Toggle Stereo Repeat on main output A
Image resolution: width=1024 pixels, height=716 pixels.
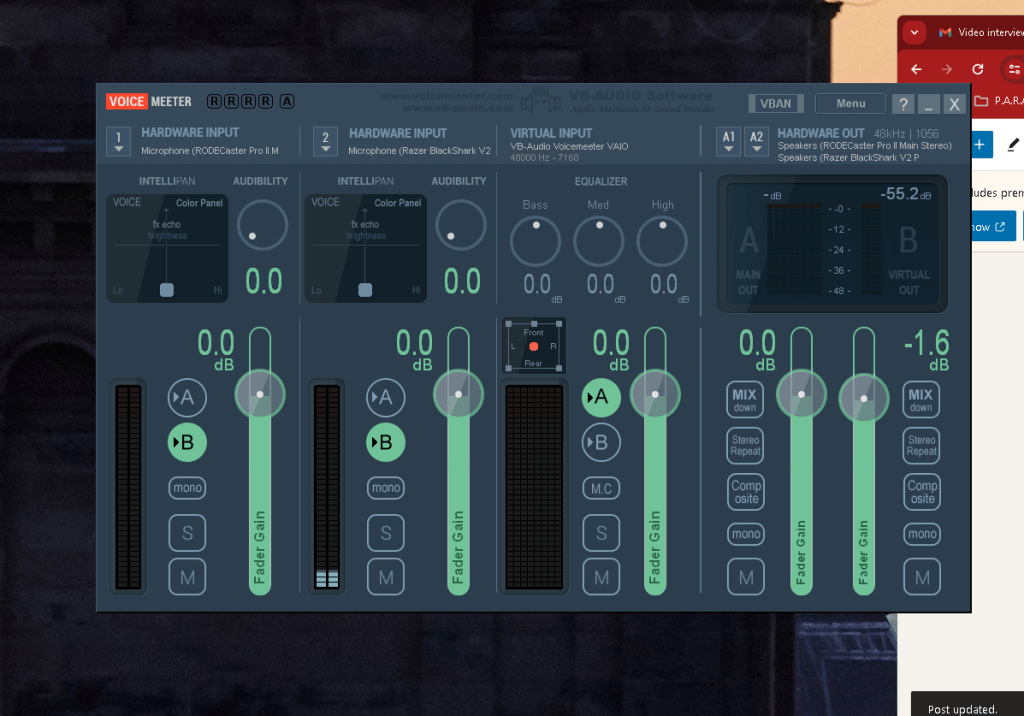745,446
